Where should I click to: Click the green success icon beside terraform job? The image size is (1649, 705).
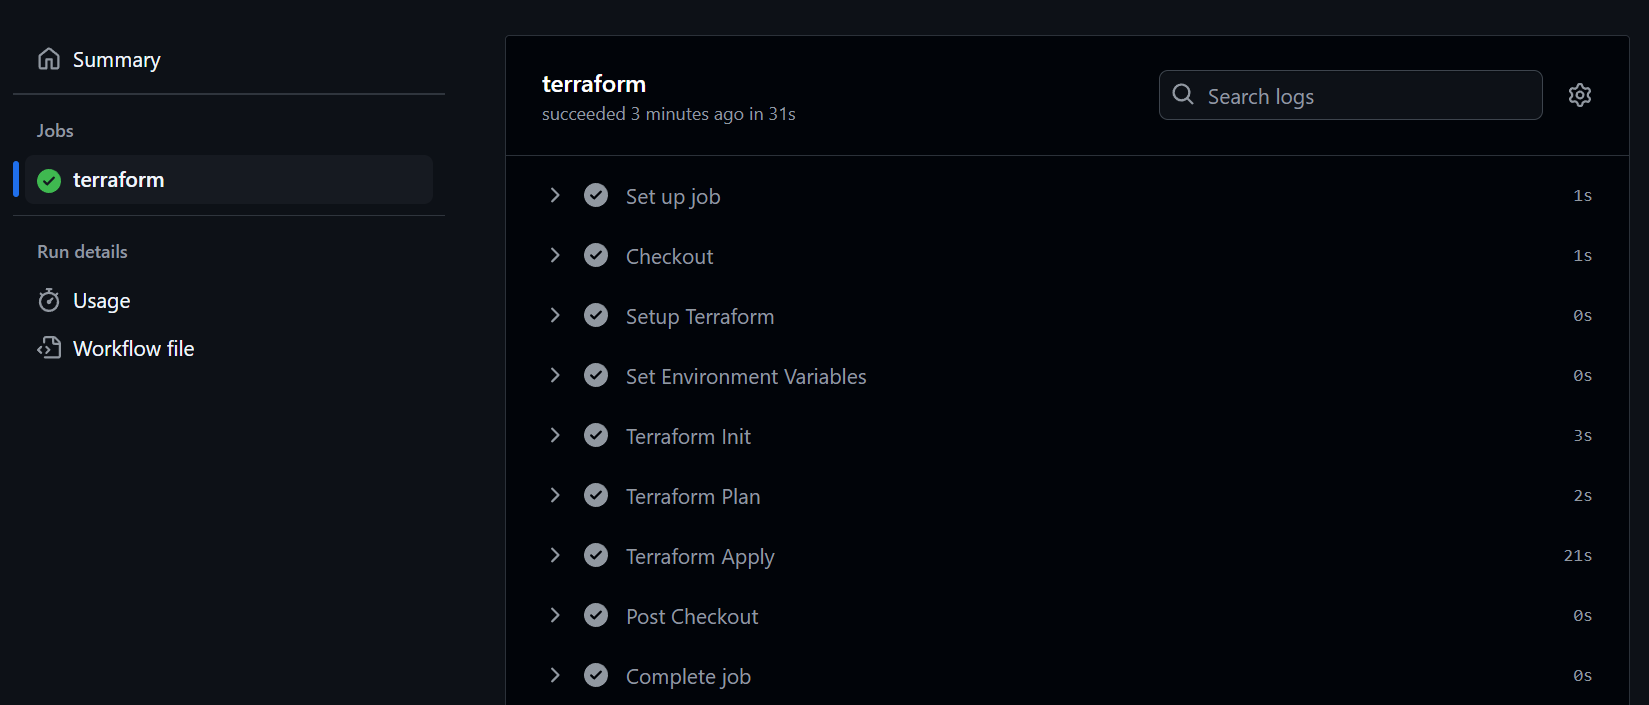[49, 180]
